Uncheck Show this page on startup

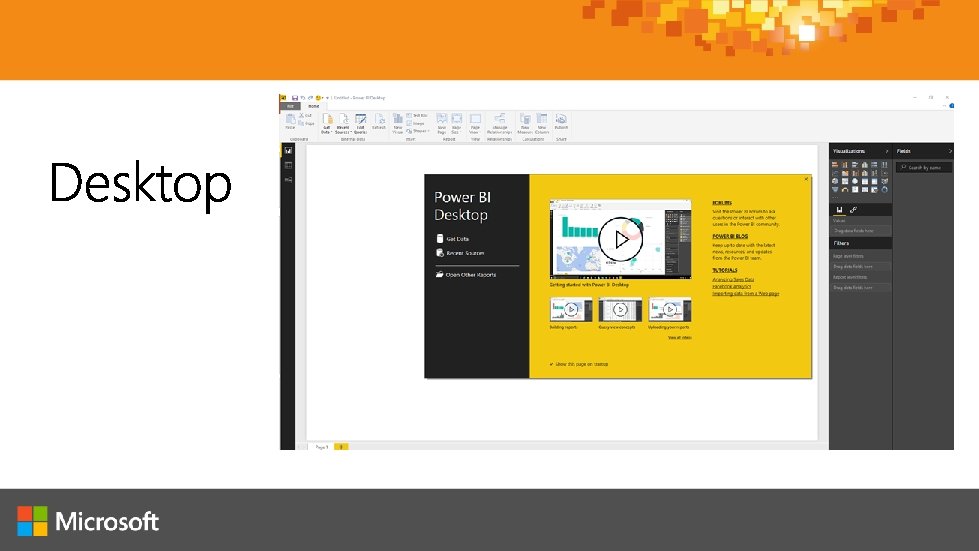(551, 364)
